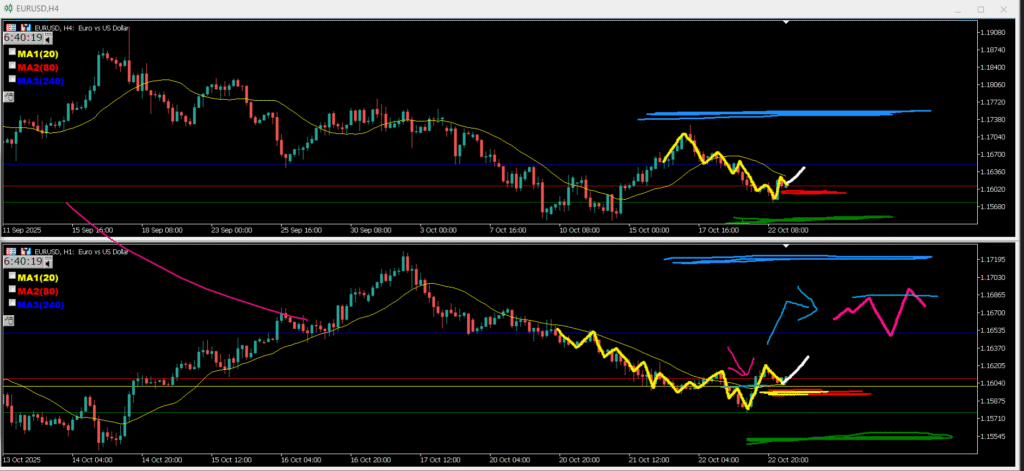Image resolution: width=1024 pixels, height=471 pixels.
Task: Check the MA3(240) box in the H1 chart
Action: (x=12, y=302)
